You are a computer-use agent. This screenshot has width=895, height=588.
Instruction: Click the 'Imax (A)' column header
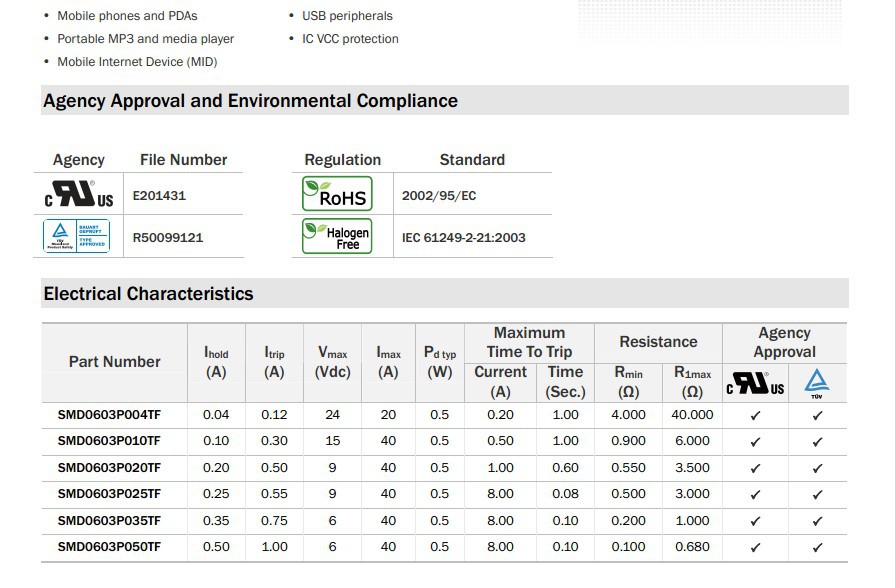[x=388, y=362]
